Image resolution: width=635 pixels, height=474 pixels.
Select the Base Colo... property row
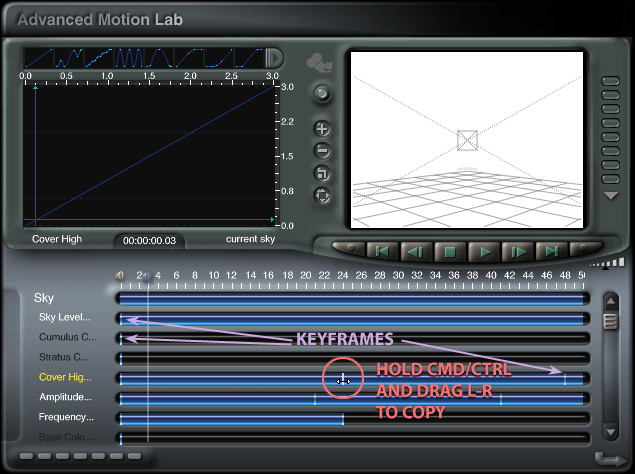[66, 437]
